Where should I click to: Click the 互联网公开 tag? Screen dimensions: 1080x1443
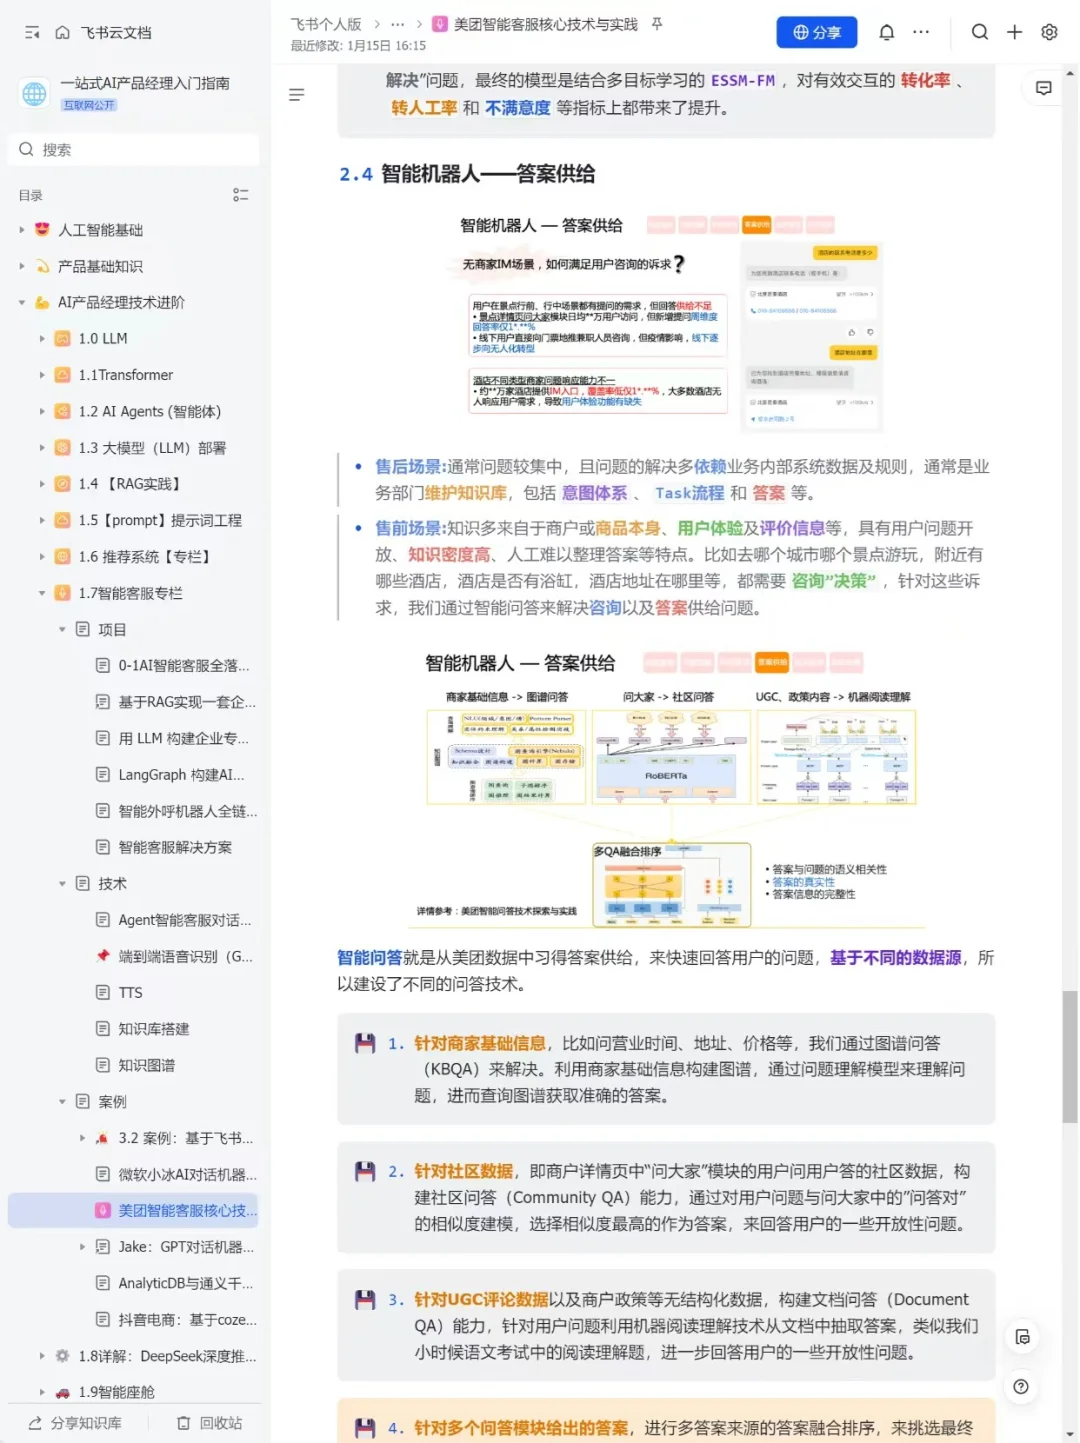pos(89,105)
